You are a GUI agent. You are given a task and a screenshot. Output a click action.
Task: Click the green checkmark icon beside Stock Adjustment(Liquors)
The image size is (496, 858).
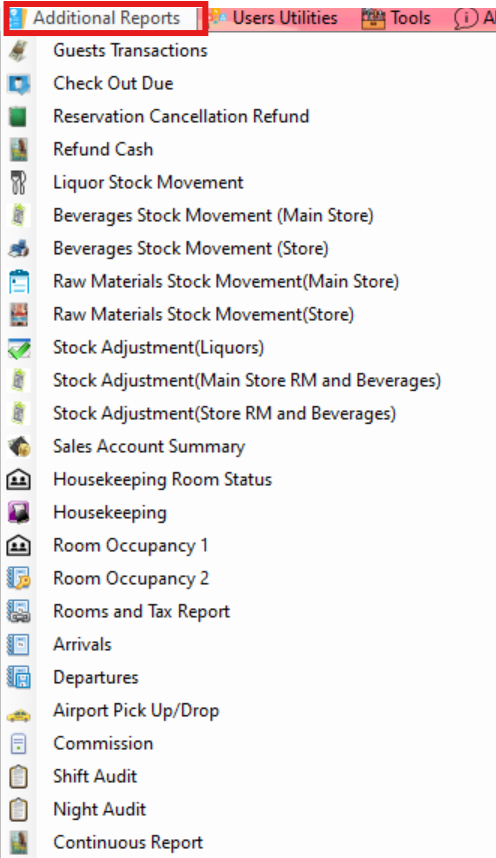click(x=19, y=348)
